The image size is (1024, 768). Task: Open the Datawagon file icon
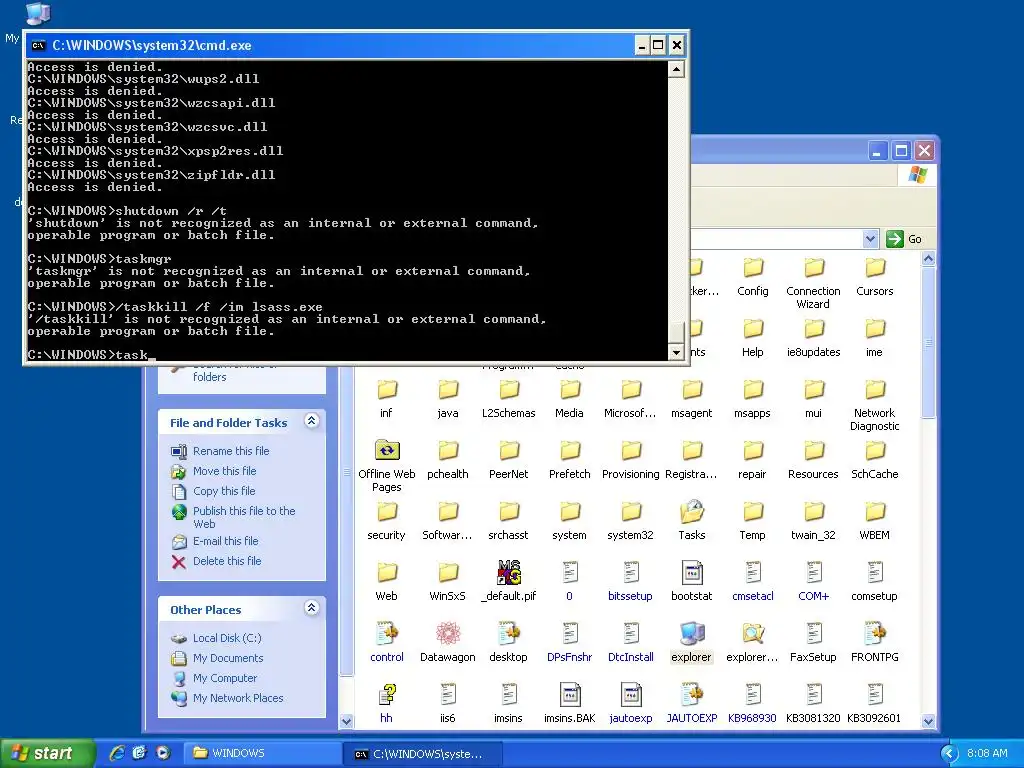click(x=447, y=634)
